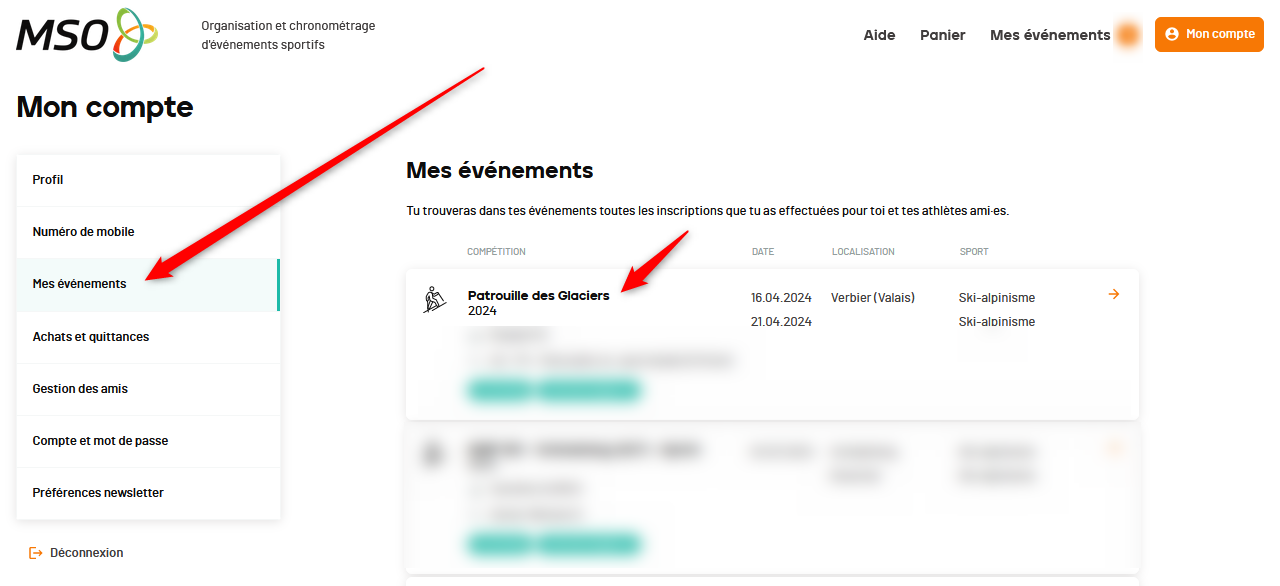
Task: Click the user icon in Mon compte button
Action: coord(1172,34)
